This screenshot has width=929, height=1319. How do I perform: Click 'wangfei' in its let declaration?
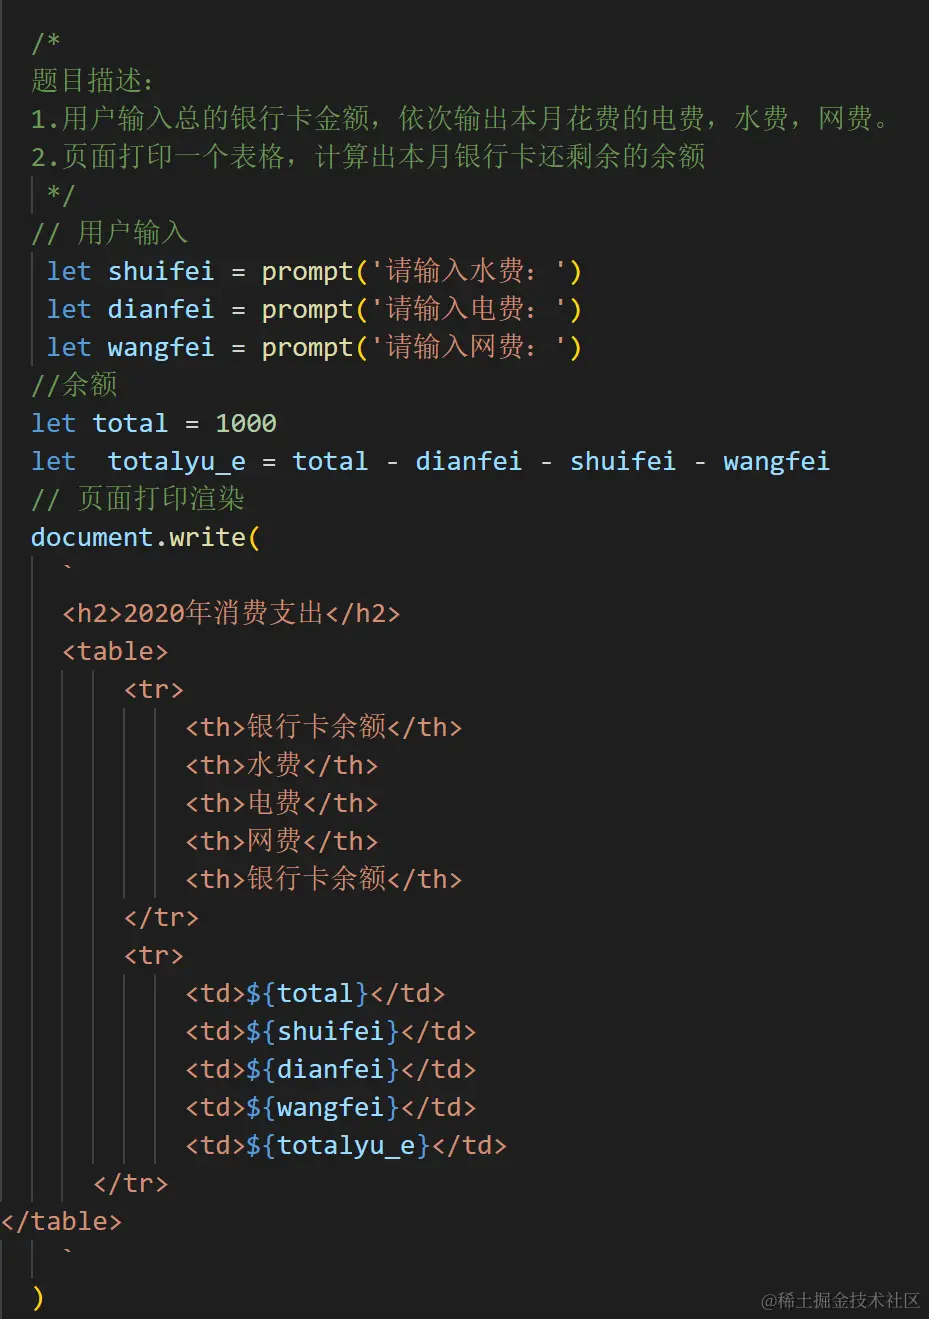160,347
